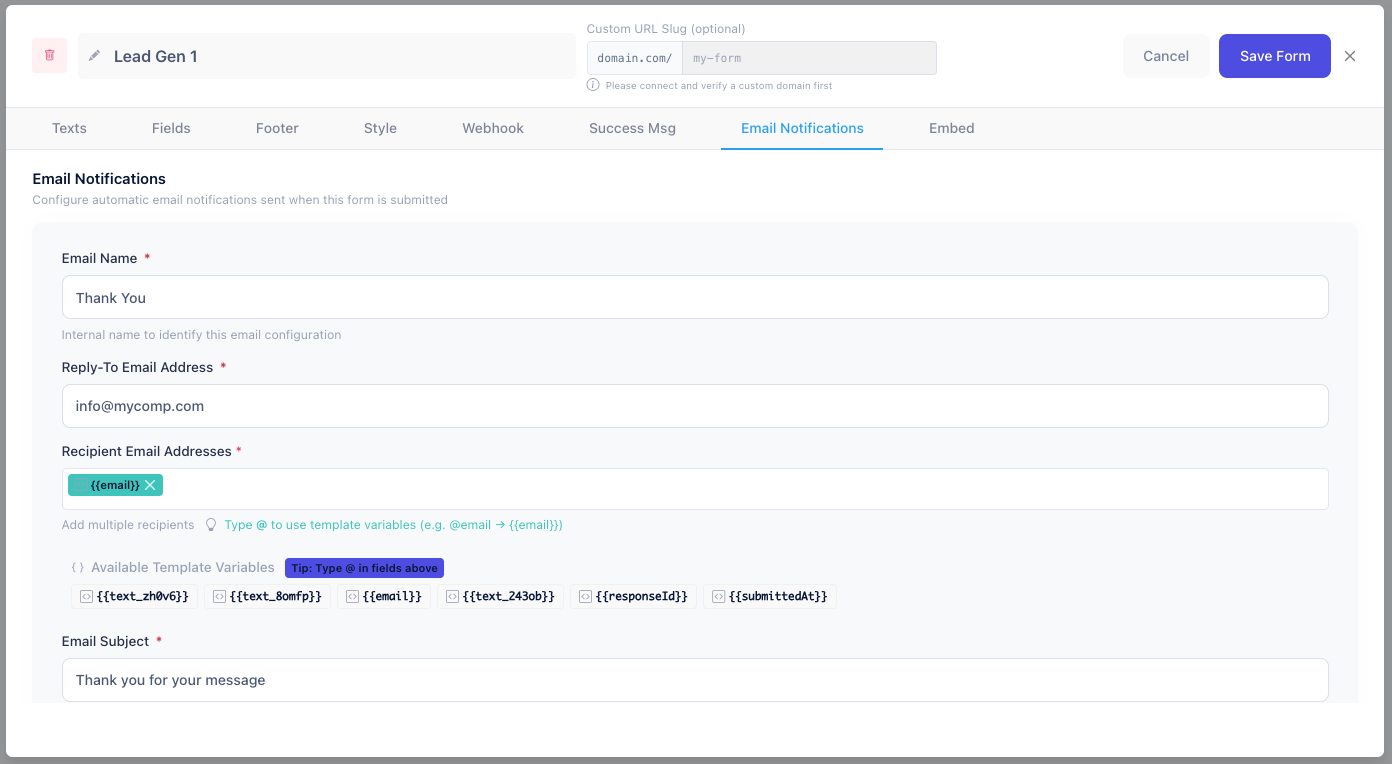Click the Save Form button
Viewport: 1392px width, 764px height.
1274,56
